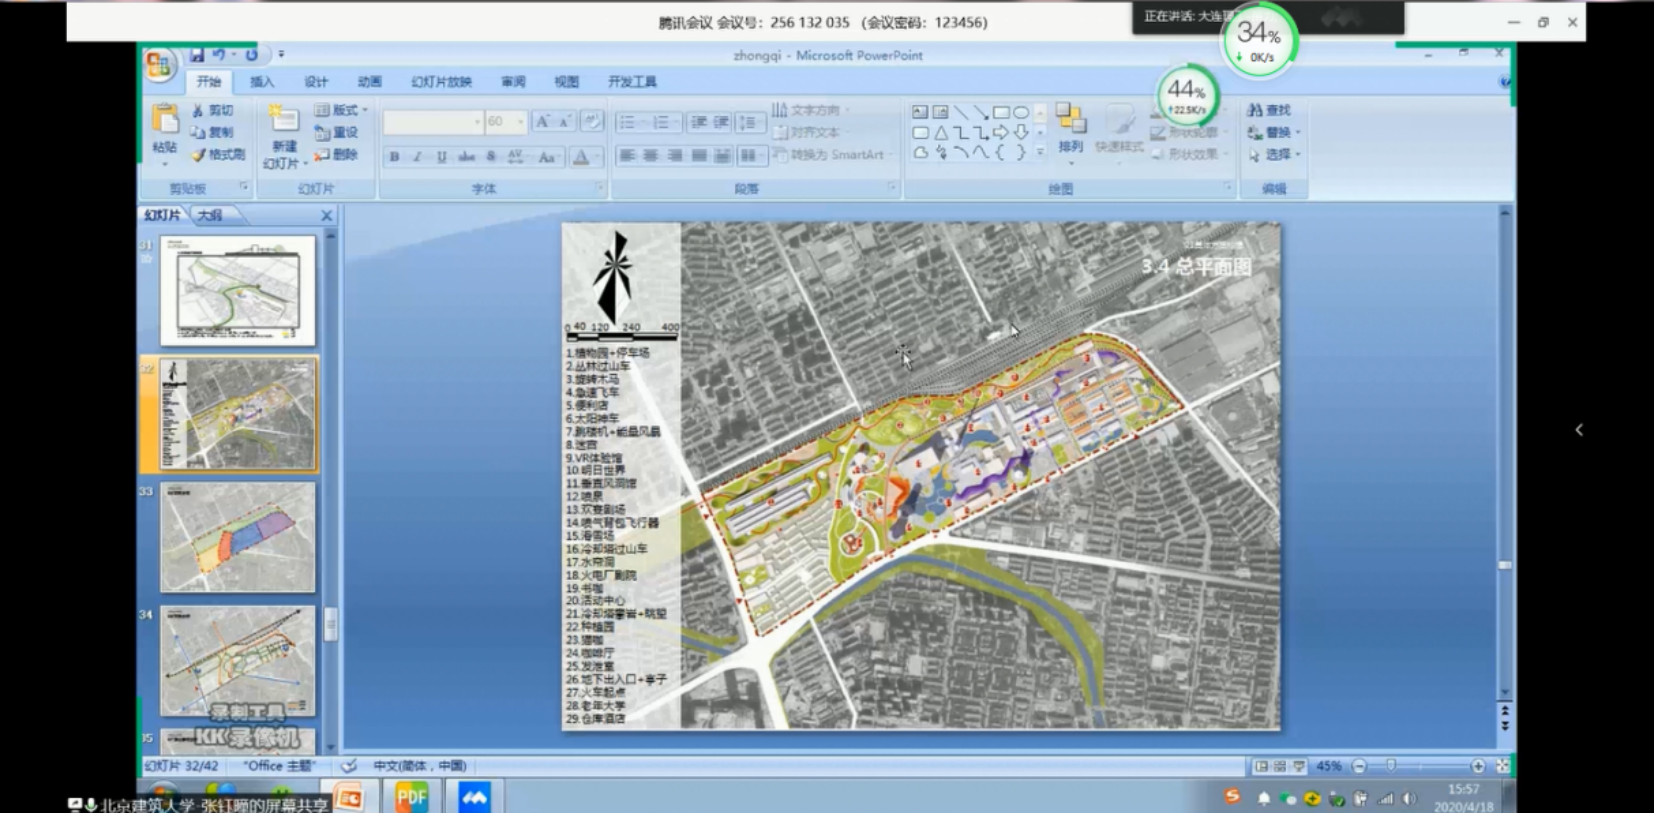The height and width of the screenshot is (814, 1654).
Task: Click the zoom slider in status bar
Action: click(x=1391, y=766)
